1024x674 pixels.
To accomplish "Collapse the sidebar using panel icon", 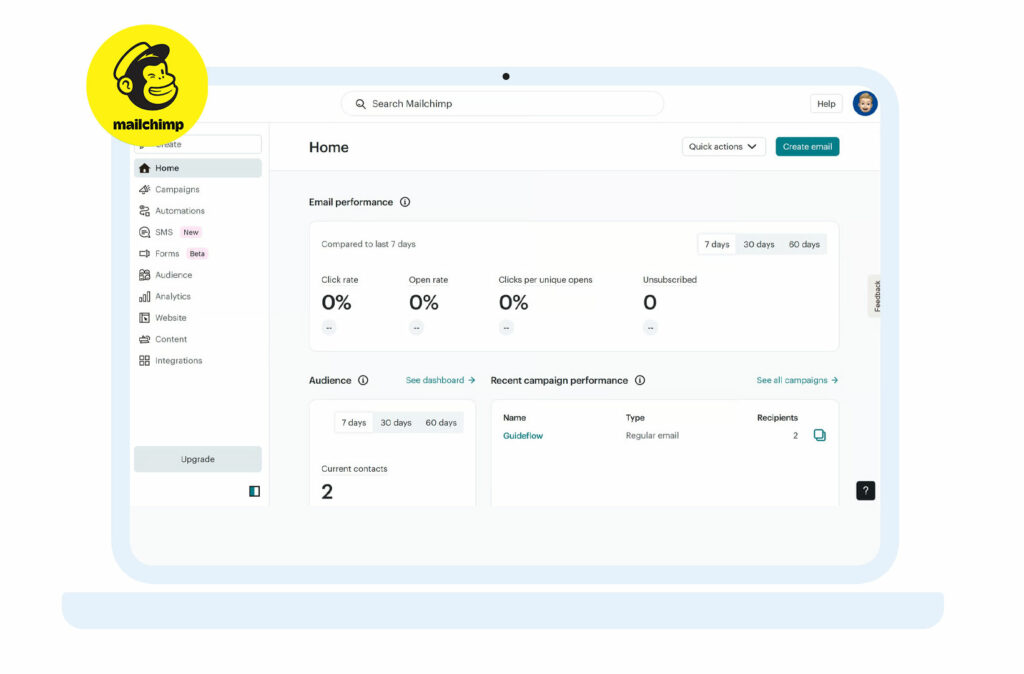I will point(255,491).
